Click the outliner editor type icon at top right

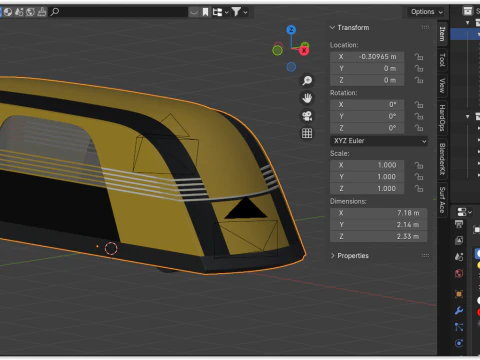tap(468, 11)
